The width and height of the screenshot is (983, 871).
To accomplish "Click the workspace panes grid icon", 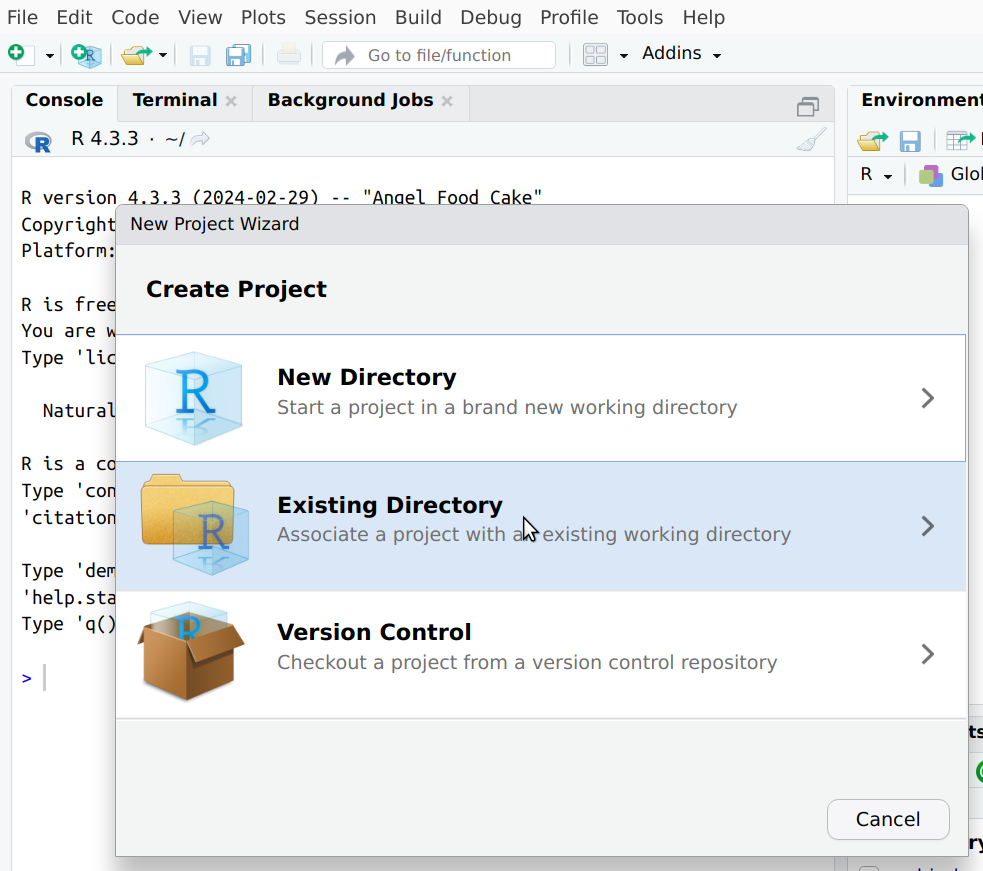I will pyautogui.click(x=595, y=55).
